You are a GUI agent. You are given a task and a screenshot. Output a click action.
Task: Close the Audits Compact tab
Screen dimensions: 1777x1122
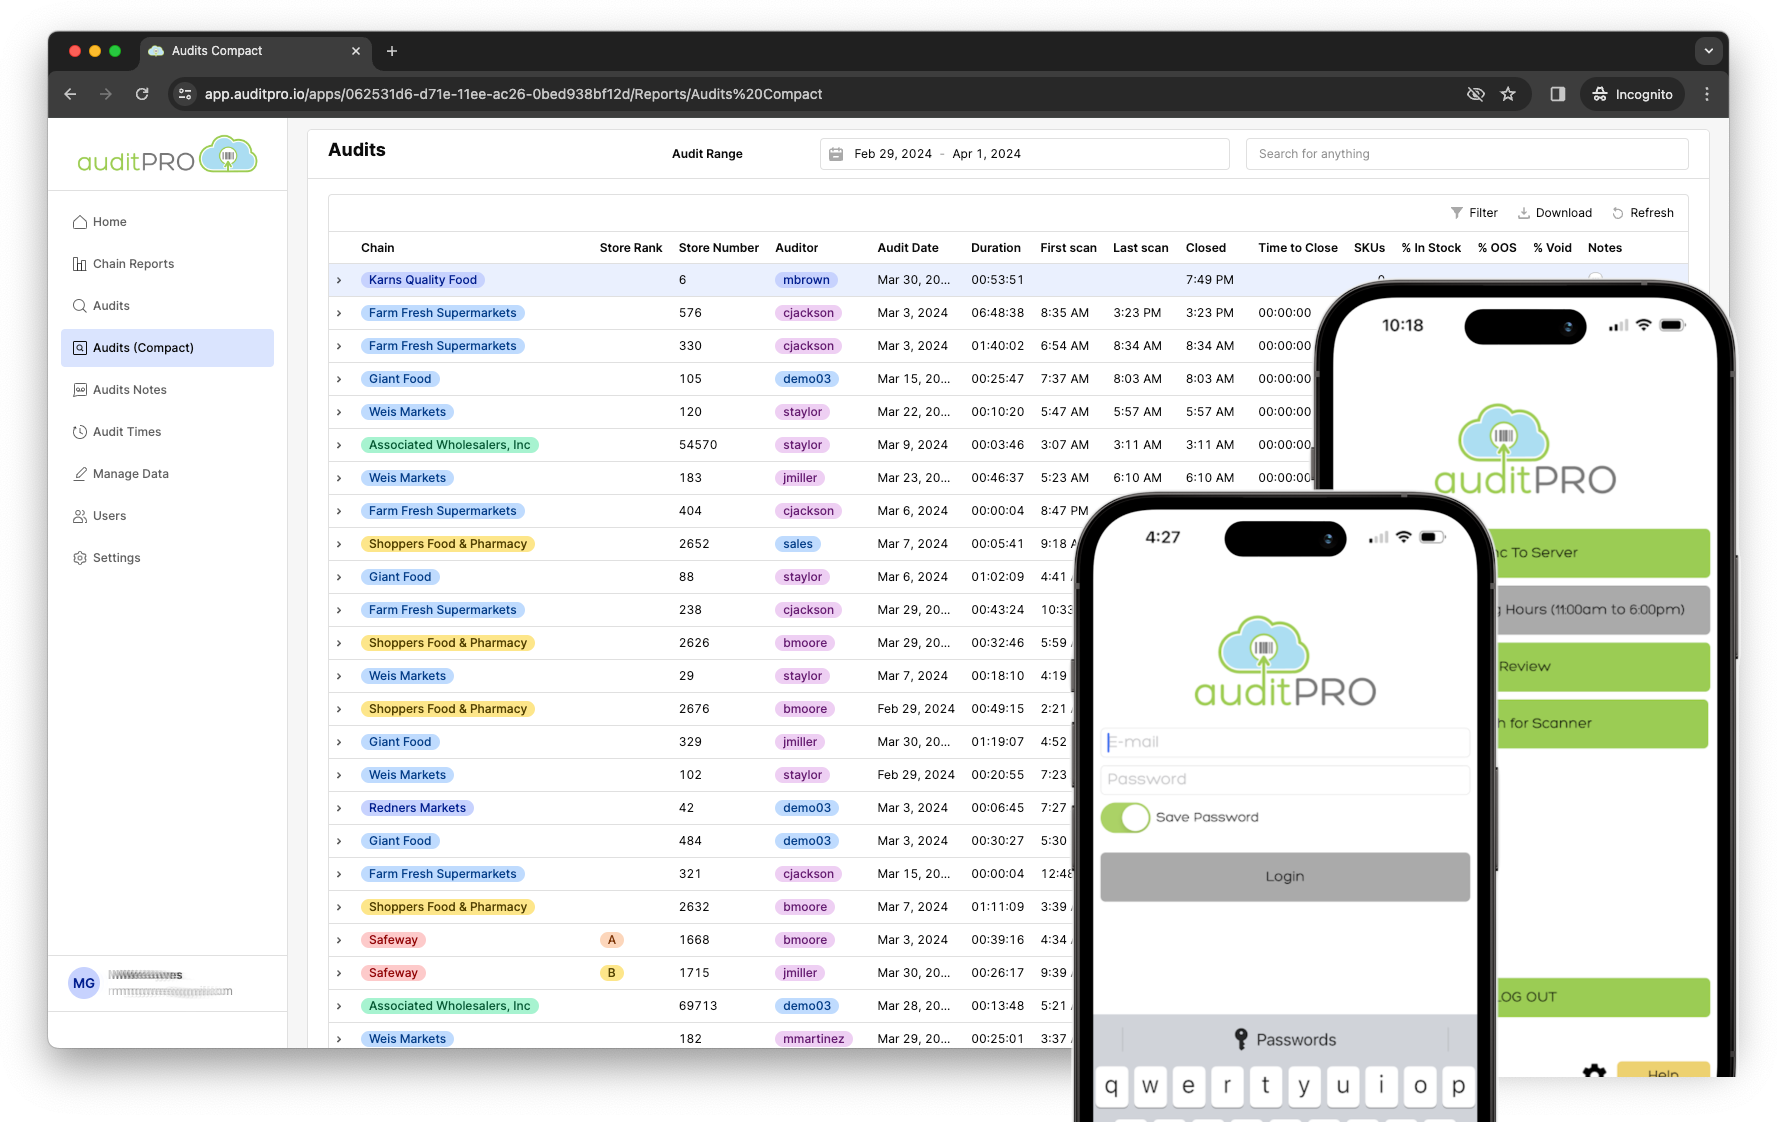[x=356, y=51]
